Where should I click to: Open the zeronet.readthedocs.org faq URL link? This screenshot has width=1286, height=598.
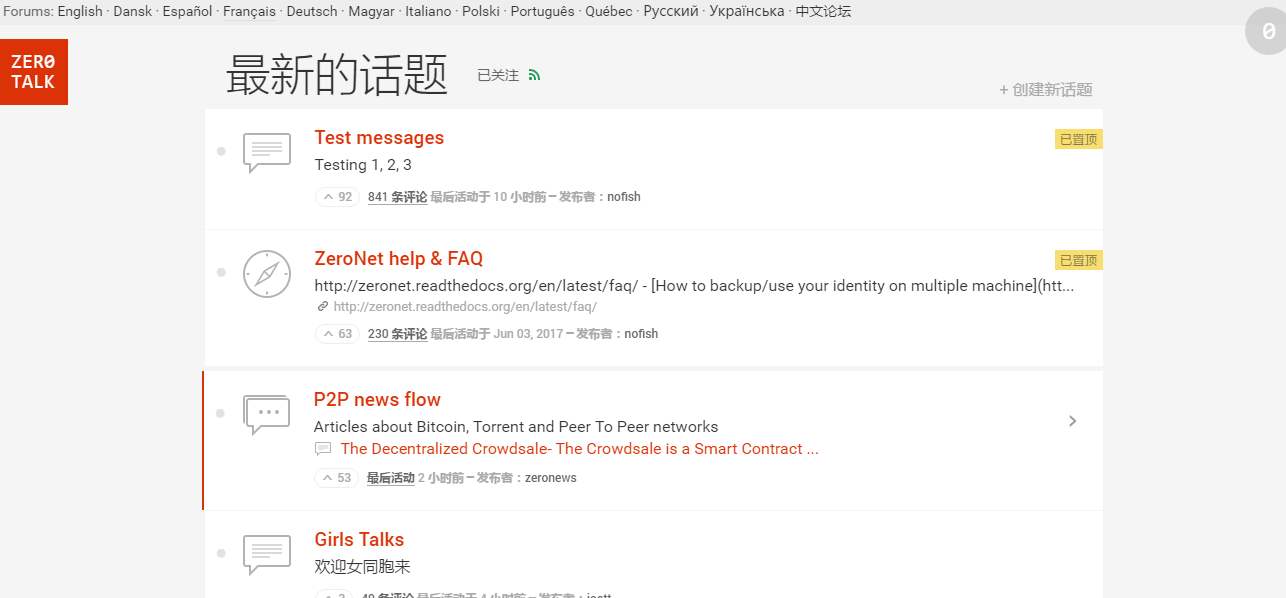[465, 307]
